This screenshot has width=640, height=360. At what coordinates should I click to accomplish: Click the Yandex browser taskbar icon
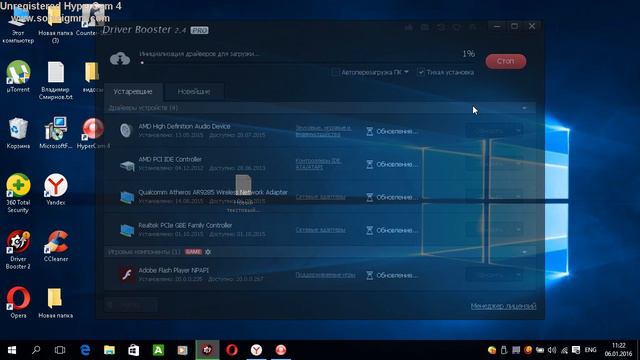click(x=256, y=350)
